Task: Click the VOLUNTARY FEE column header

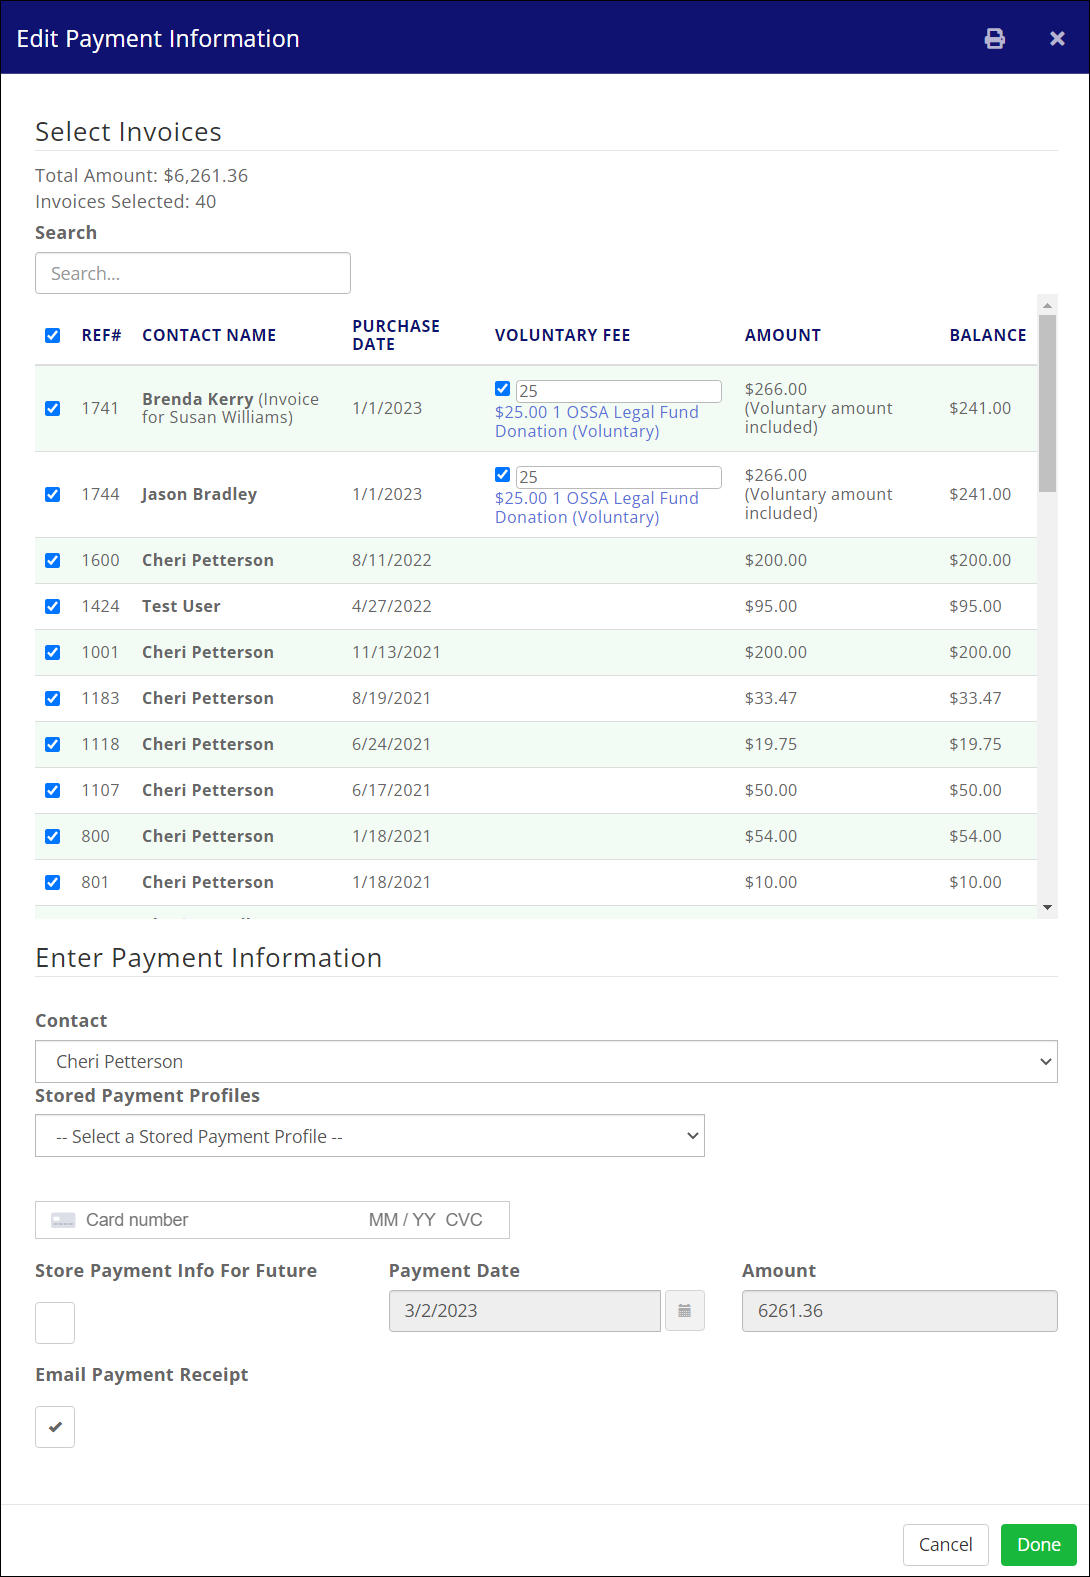Action: [562, 335]
